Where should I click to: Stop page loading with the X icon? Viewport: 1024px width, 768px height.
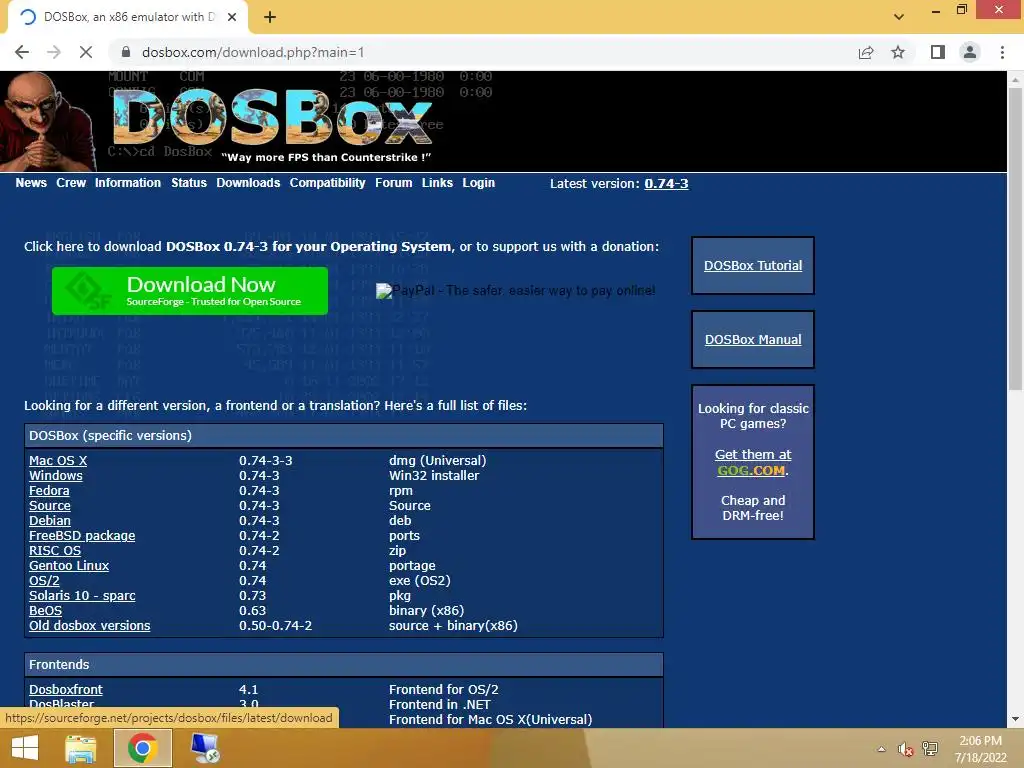(x=86, y=52)
